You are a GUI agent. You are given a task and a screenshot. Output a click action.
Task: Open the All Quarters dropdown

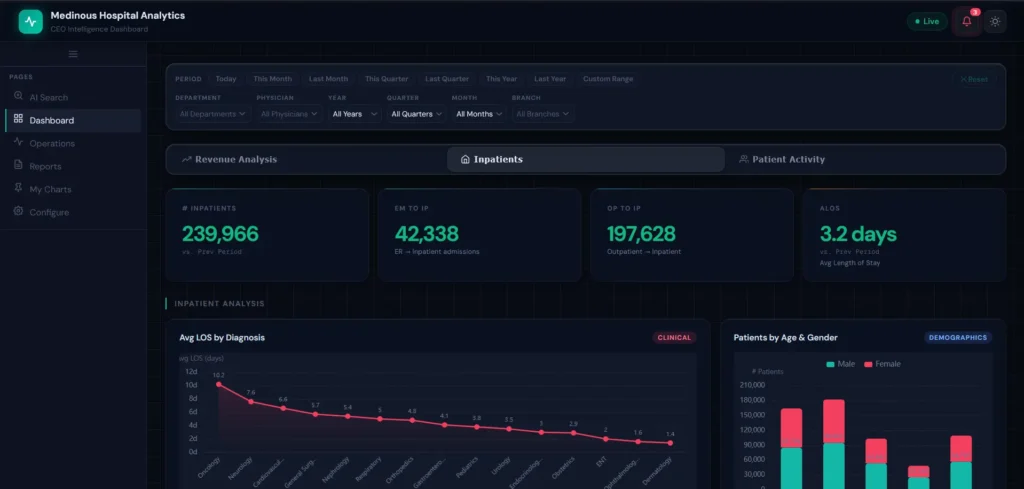click(x=416, y=114)
